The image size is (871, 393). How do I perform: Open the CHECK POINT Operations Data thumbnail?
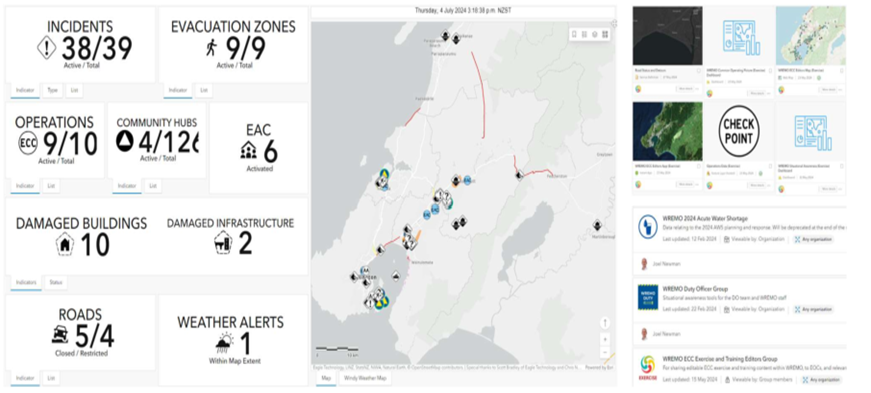click(739, 131)
